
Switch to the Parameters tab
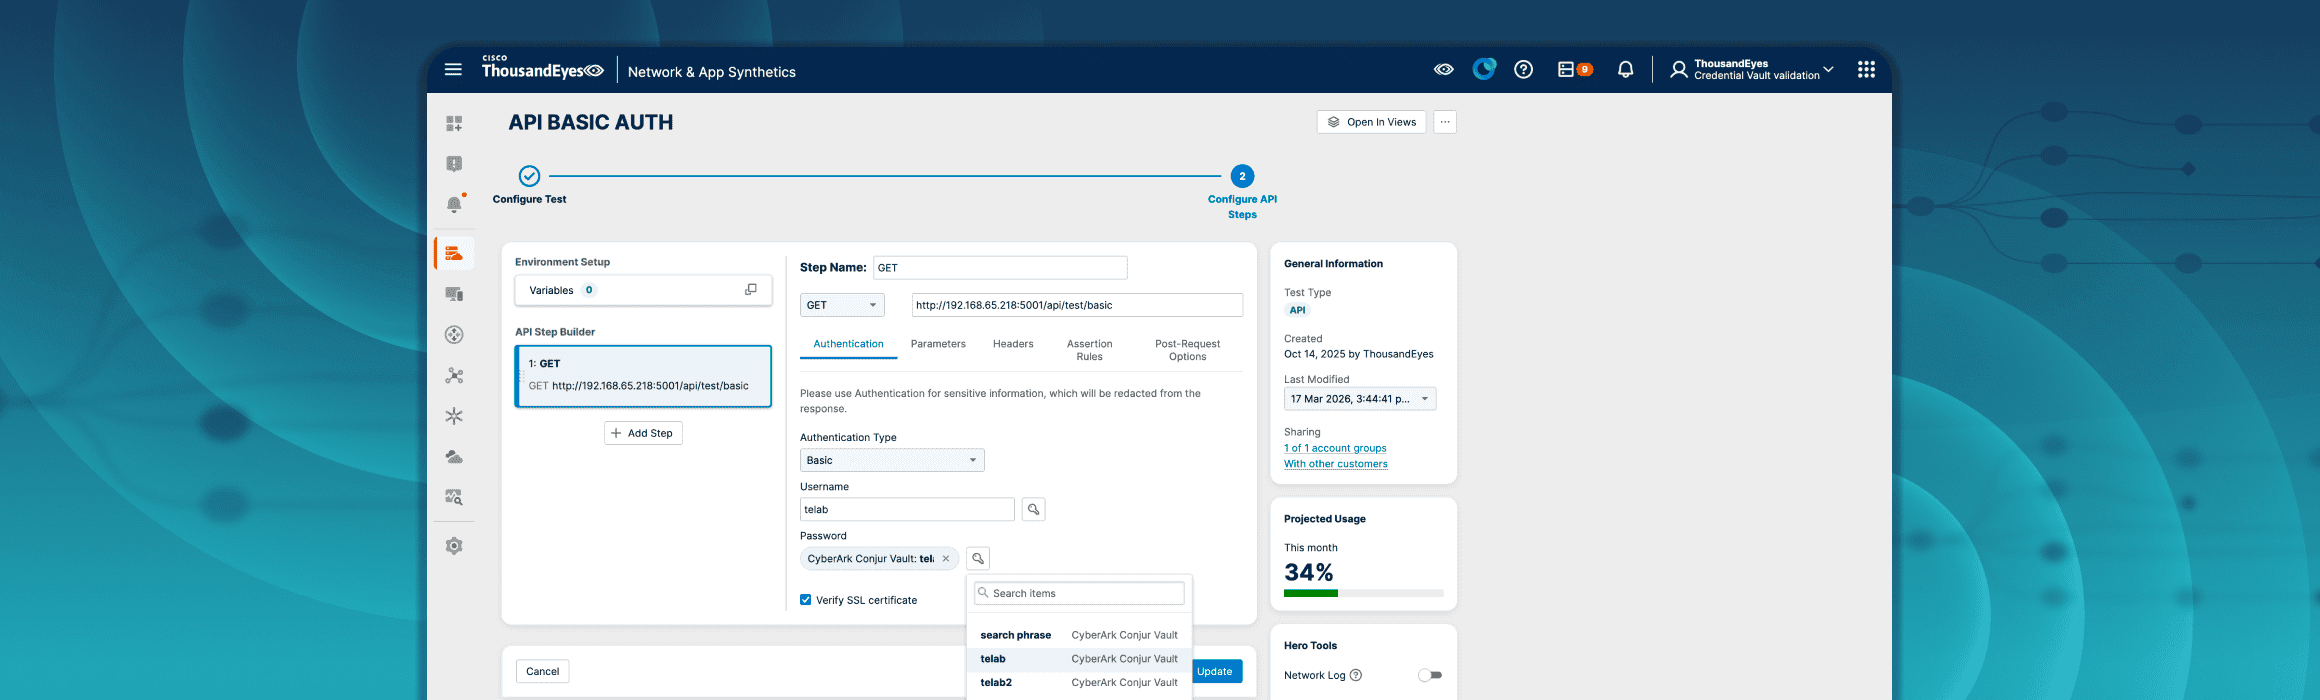938,344
